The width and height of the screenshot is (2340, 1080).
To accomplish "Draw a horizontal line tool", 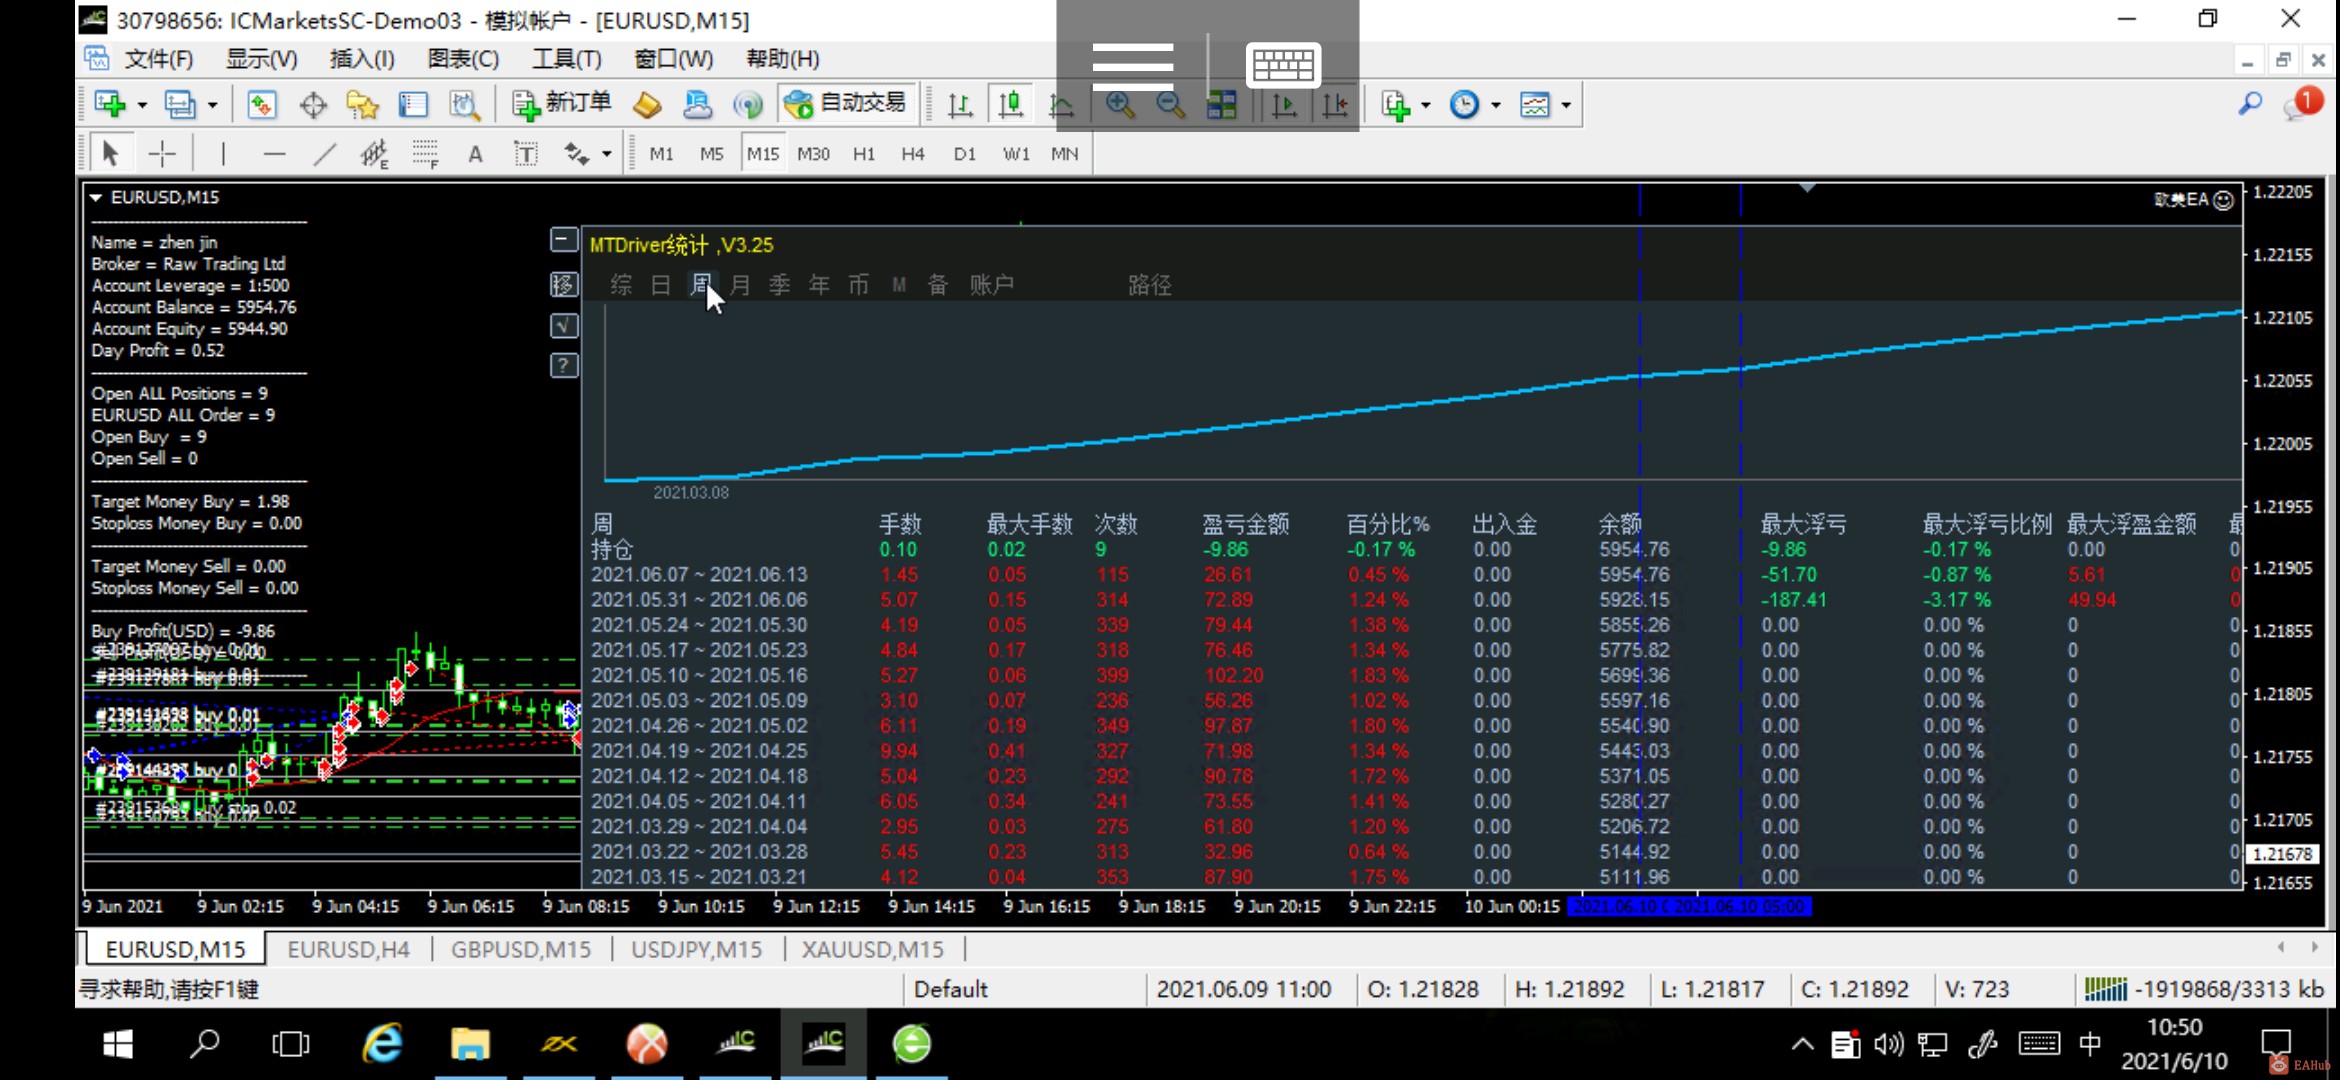I will coord(274,154).
